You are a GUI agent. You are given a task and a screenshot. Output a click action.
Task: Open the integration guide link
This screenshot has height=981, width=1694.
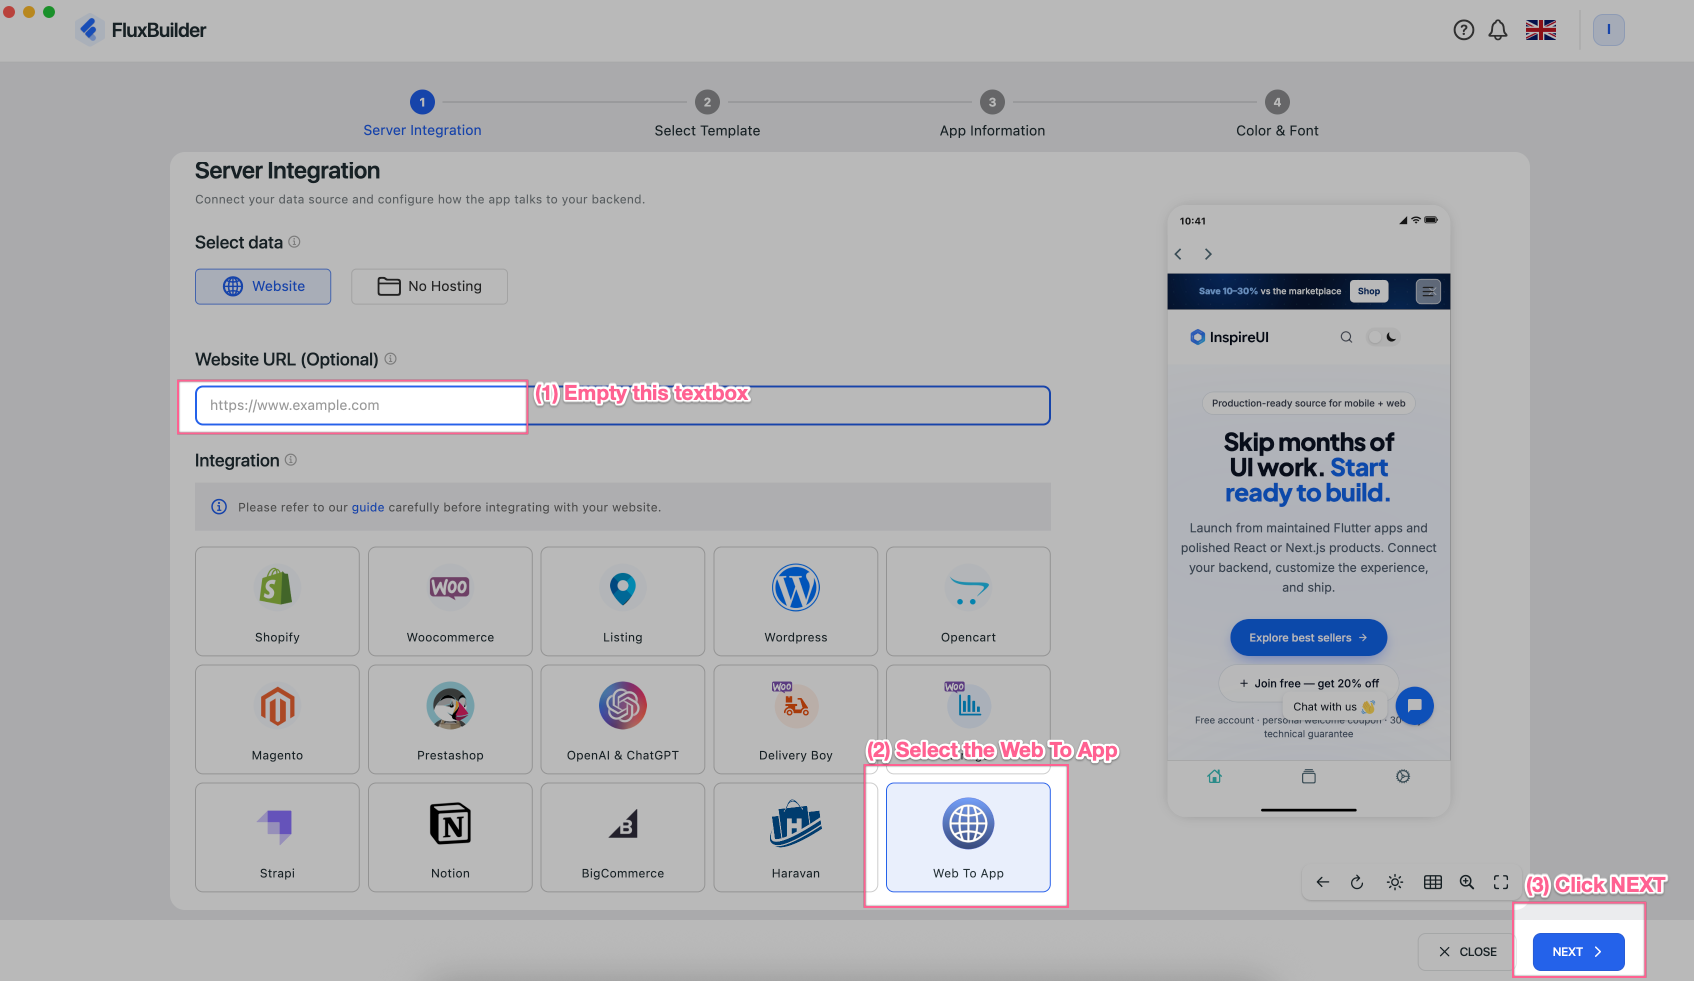368,507
